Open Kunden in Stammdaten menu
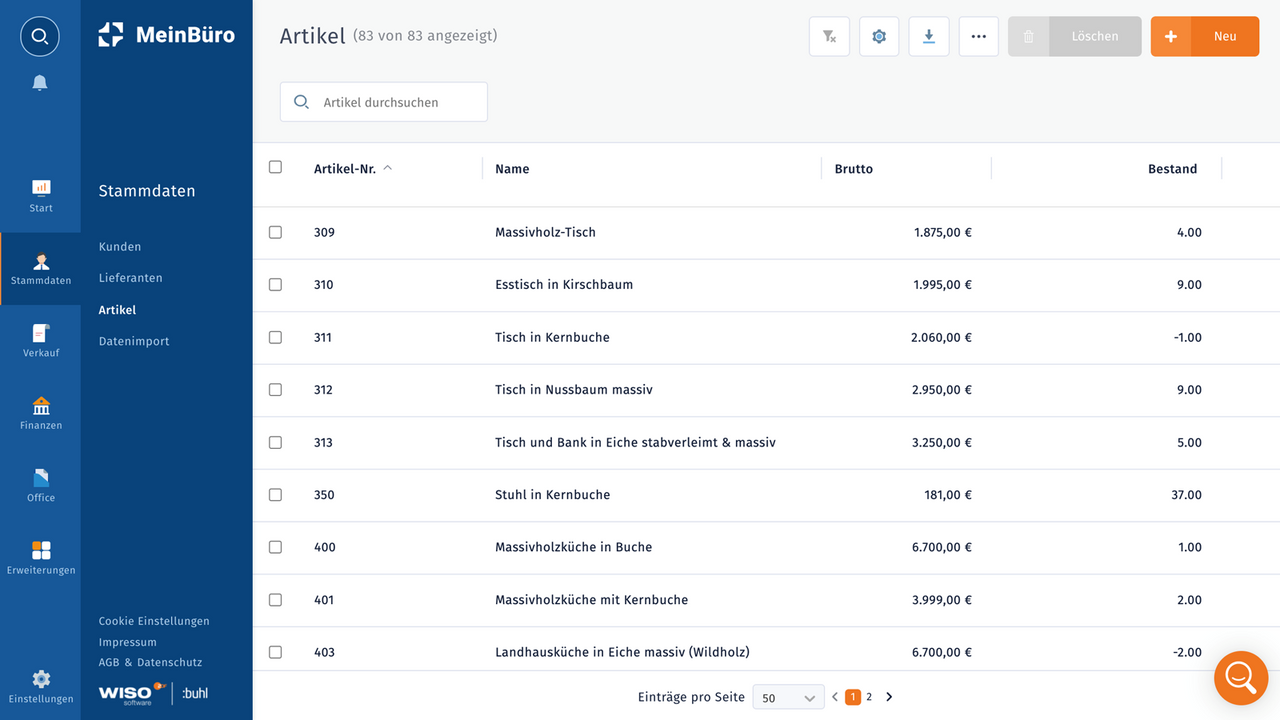This screenshot has width=1280, height=720. click(x=120, y=247)
